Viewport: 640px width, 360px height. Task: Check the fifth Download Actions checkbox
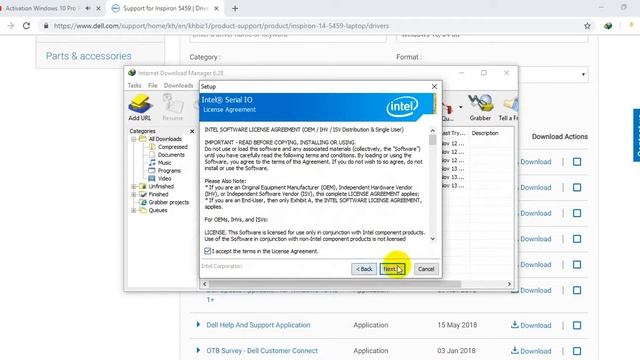tap(577, 264)
